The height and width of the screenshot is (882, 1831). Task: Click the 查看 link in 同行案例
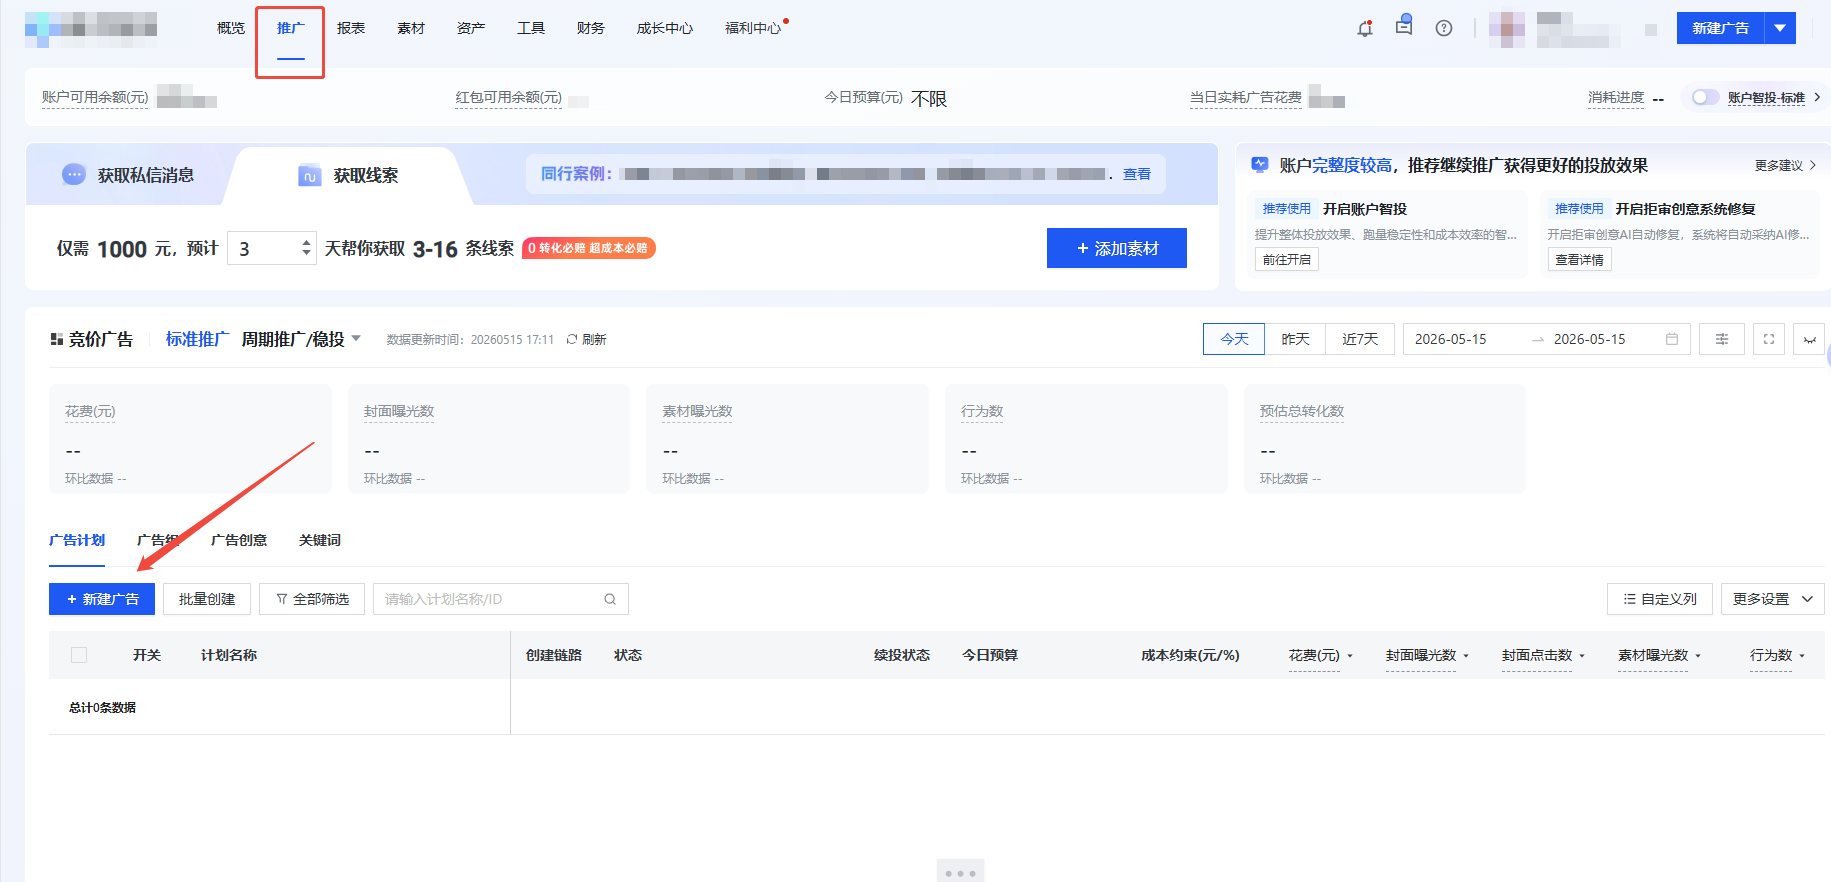click(x=1137, y=174)
